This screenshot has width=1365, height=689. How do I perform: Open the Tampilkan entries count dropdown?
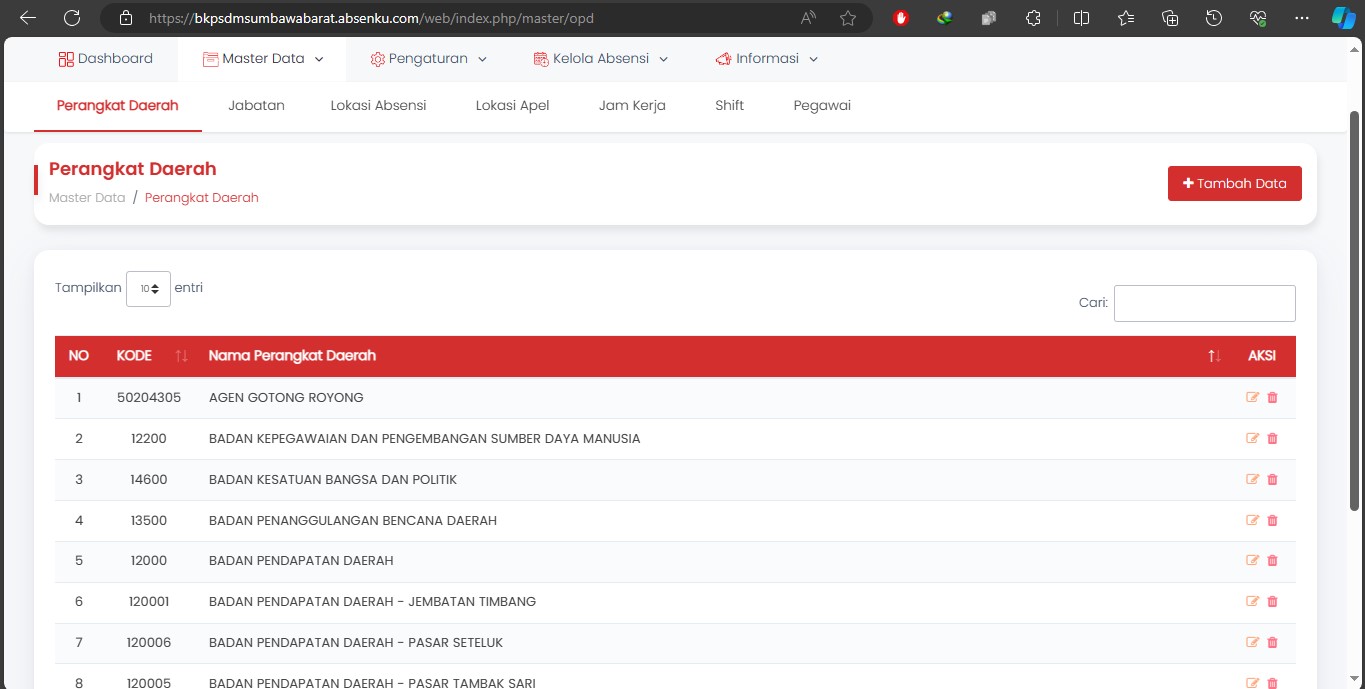[x=148, y=289]
